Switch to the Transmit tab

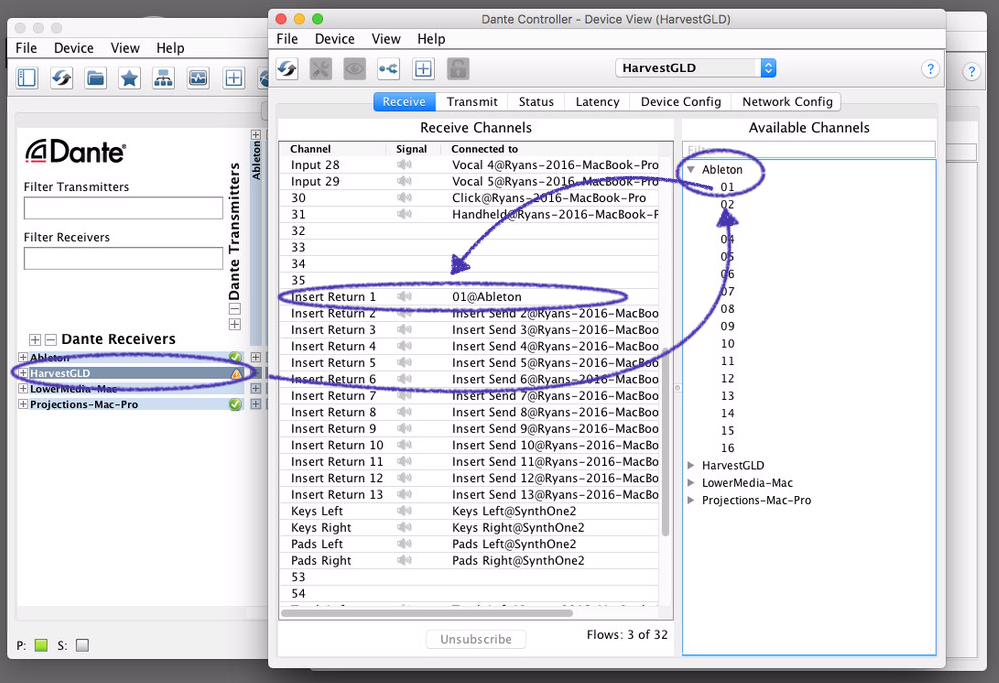click(472, 102)
